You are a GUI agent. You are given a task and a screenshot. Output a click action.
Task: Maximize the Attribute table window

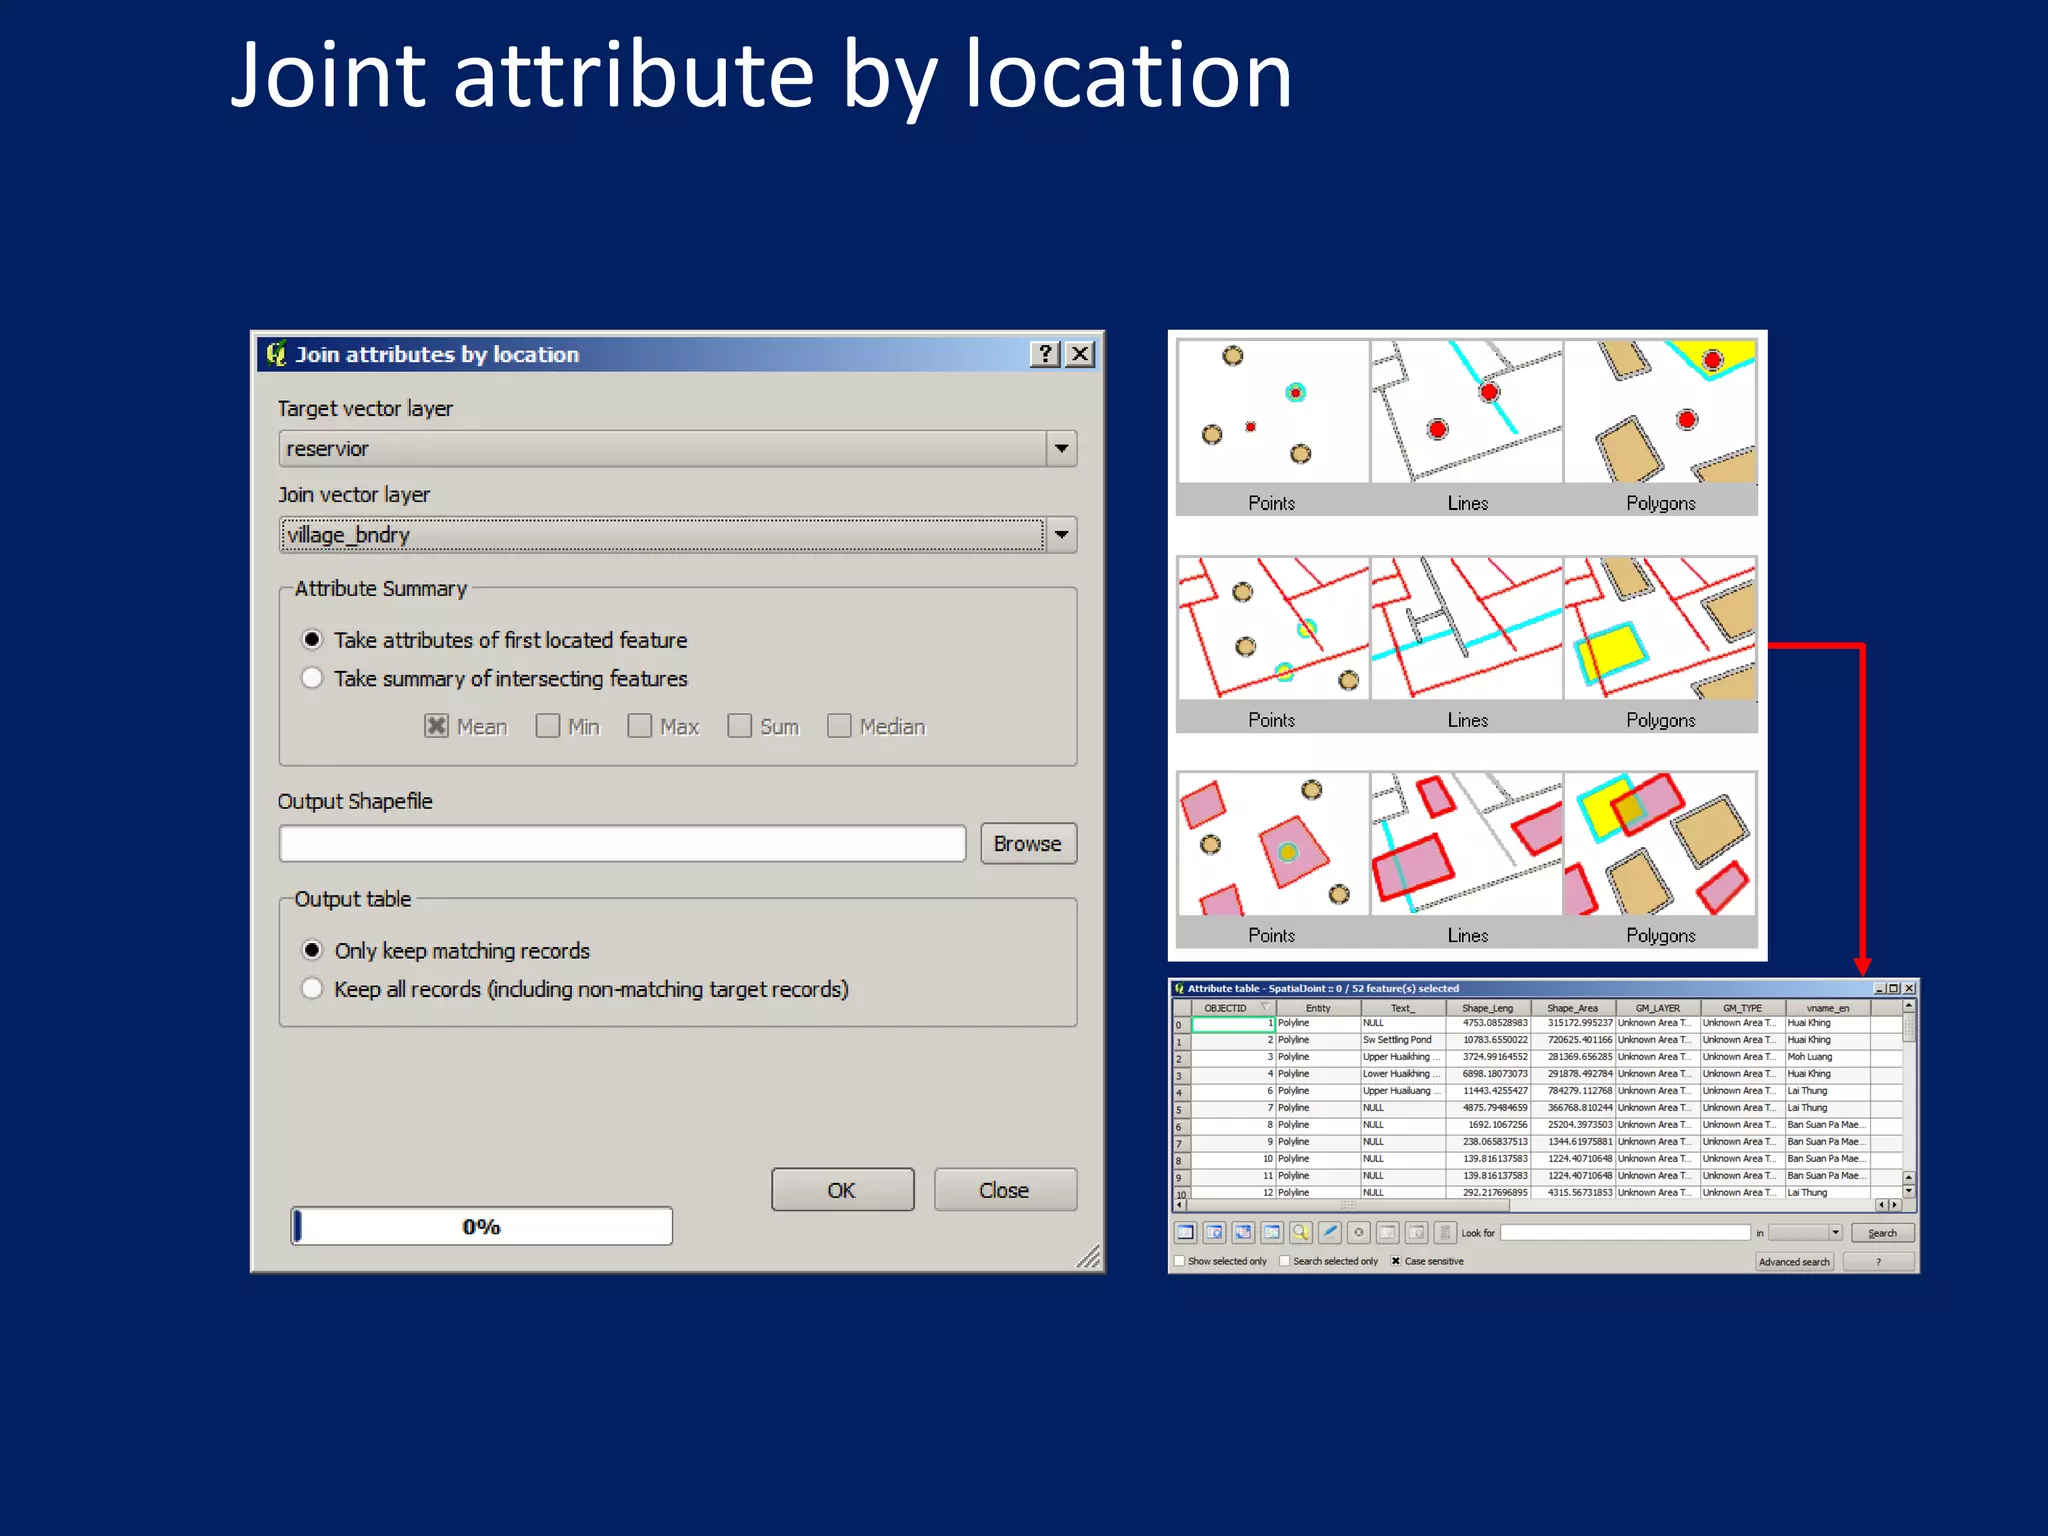1893,988
